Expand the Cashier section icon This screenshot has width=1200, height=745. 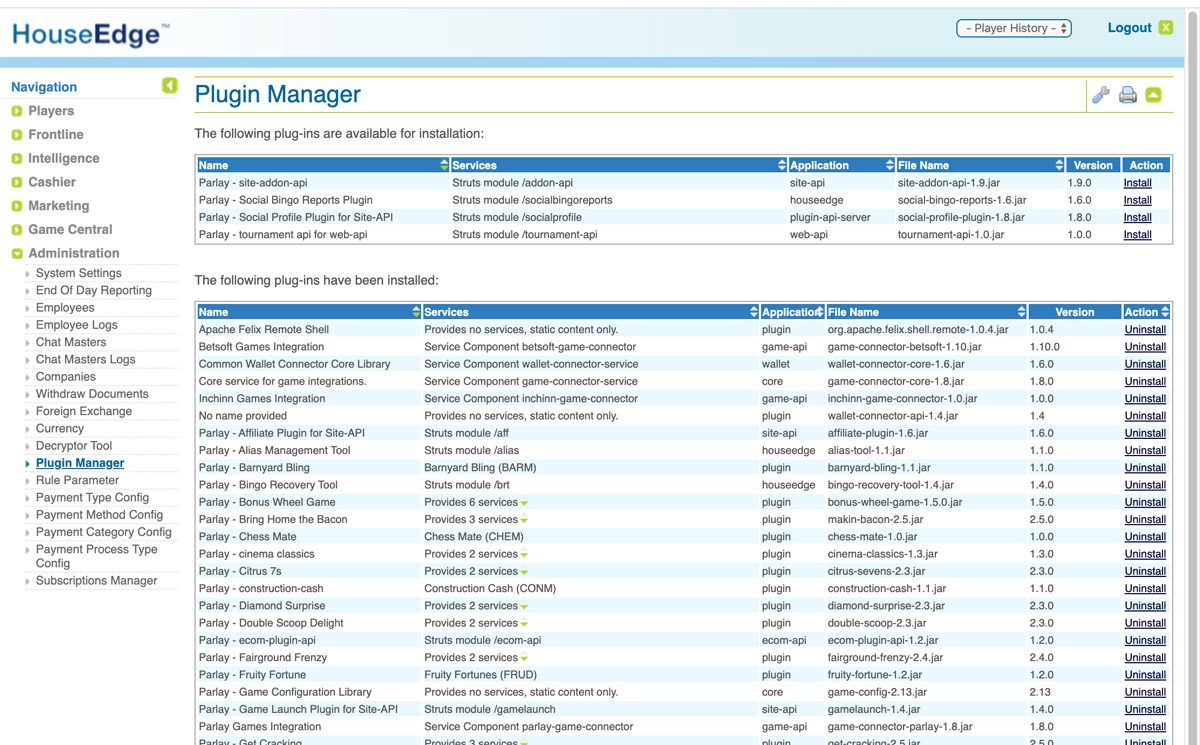17,183
